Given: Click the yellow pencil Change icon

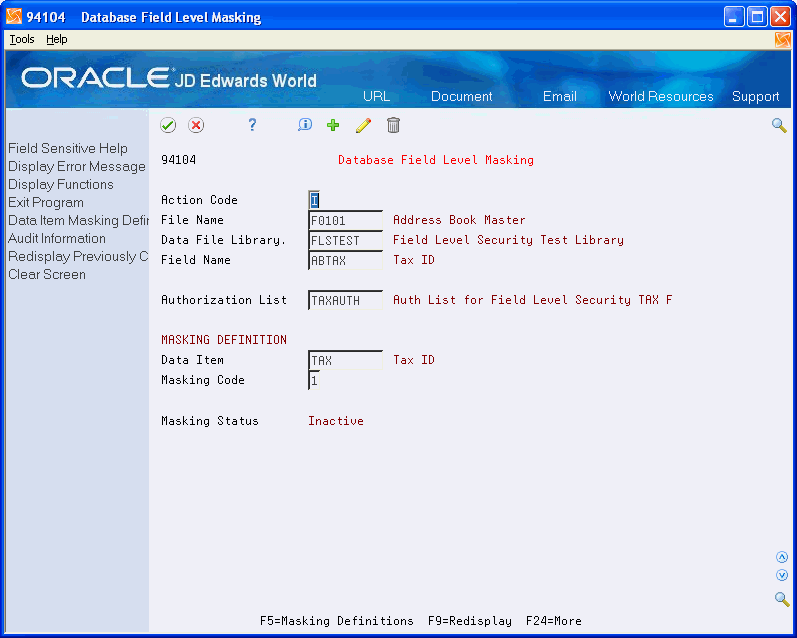Looking at the screenshot, I should click(x=363, y=125).
